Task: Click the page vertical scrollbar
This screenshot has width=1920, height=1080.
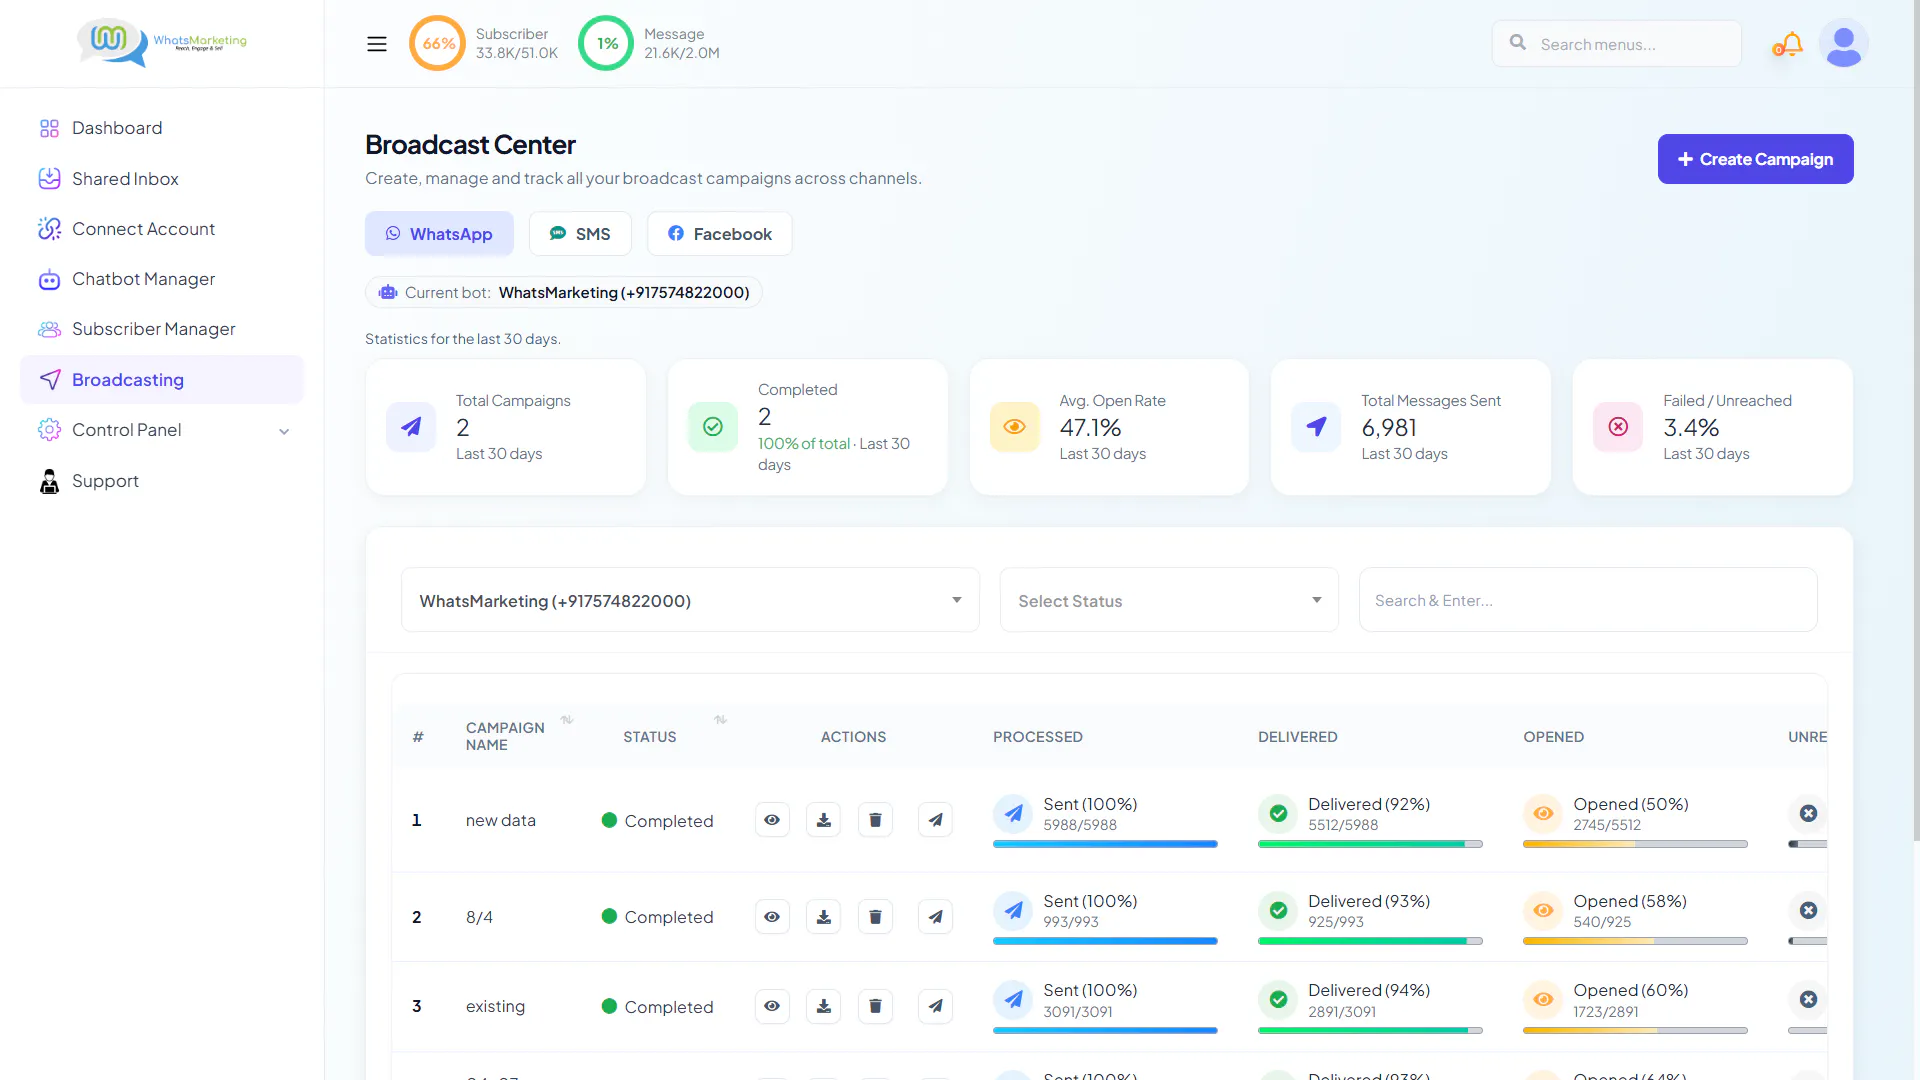Action: [1915, 420]
